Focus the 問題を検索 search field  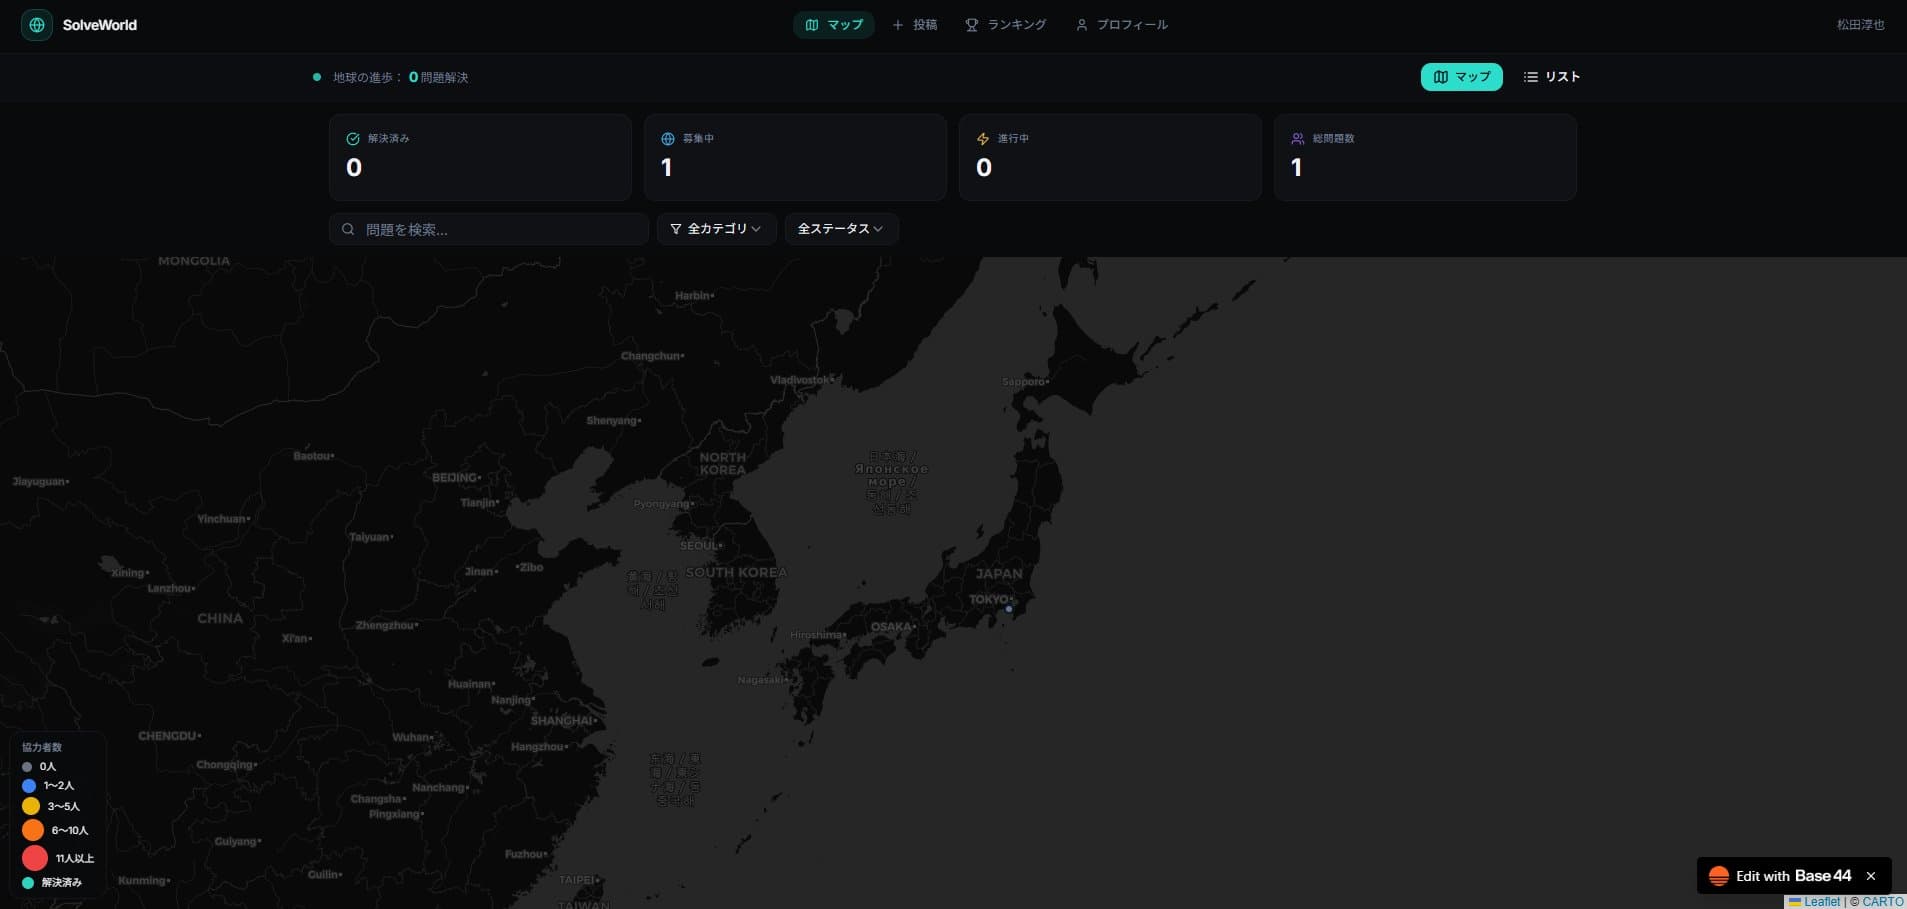[x=489, y=229]
